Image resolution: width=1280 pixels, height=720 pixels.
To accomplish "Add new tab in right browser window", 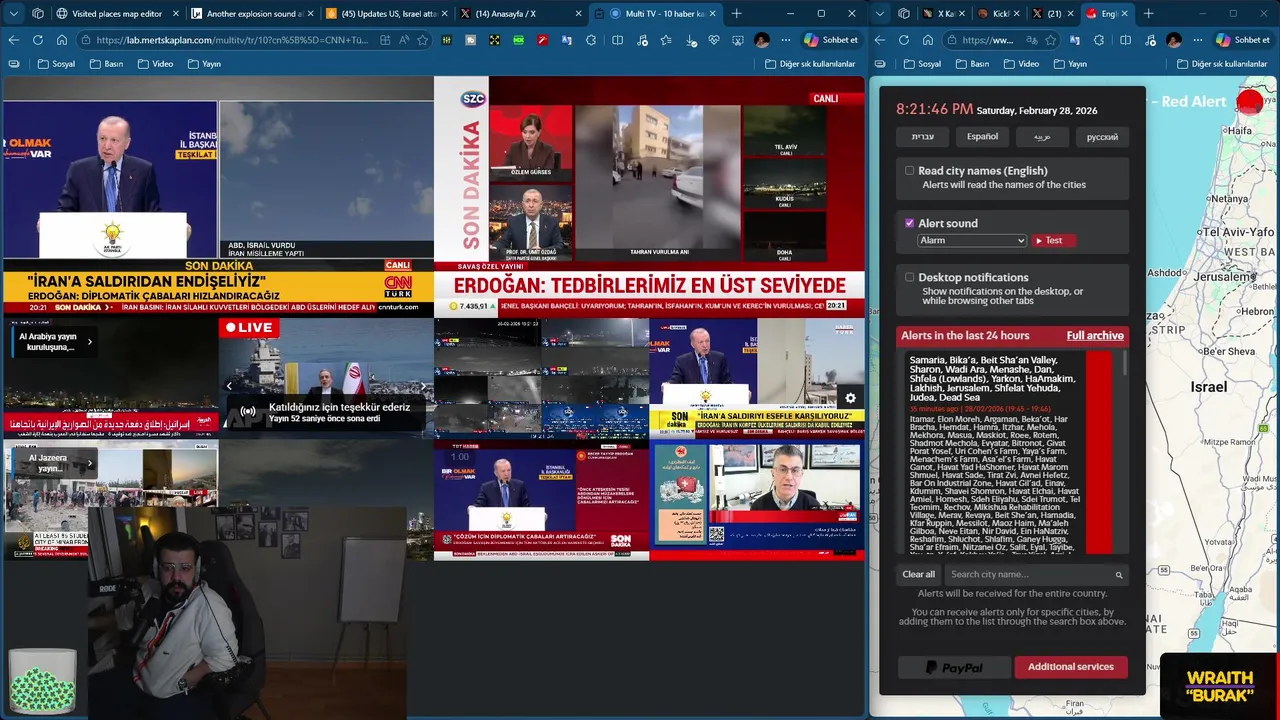I will click(1148, 13).
